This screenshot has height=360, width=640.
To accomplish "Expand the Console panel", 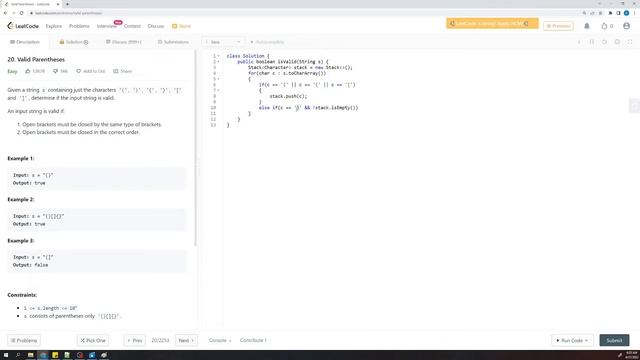I will click(220, 340).
